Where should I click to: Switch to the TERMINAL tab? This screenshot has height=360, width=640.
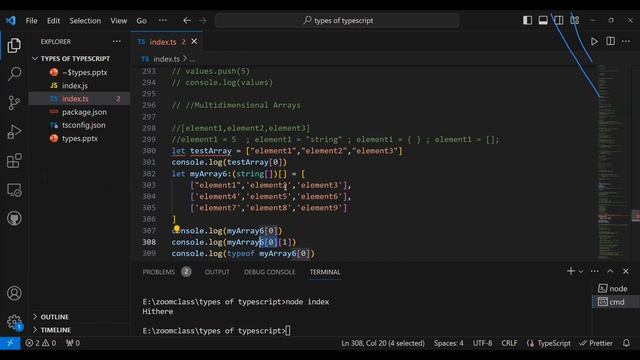point(325,272)
